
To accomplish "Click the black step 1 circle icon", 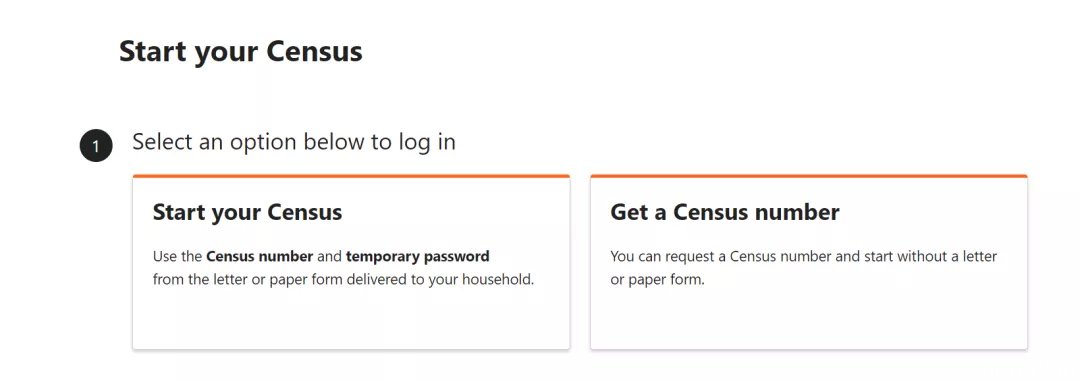I will point(96,145).
